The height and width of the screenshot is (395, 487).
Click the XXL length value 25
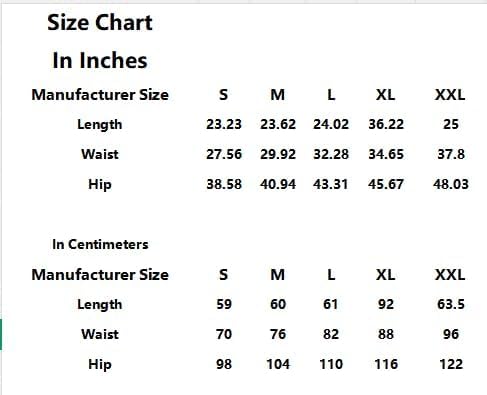click(451, 124)
